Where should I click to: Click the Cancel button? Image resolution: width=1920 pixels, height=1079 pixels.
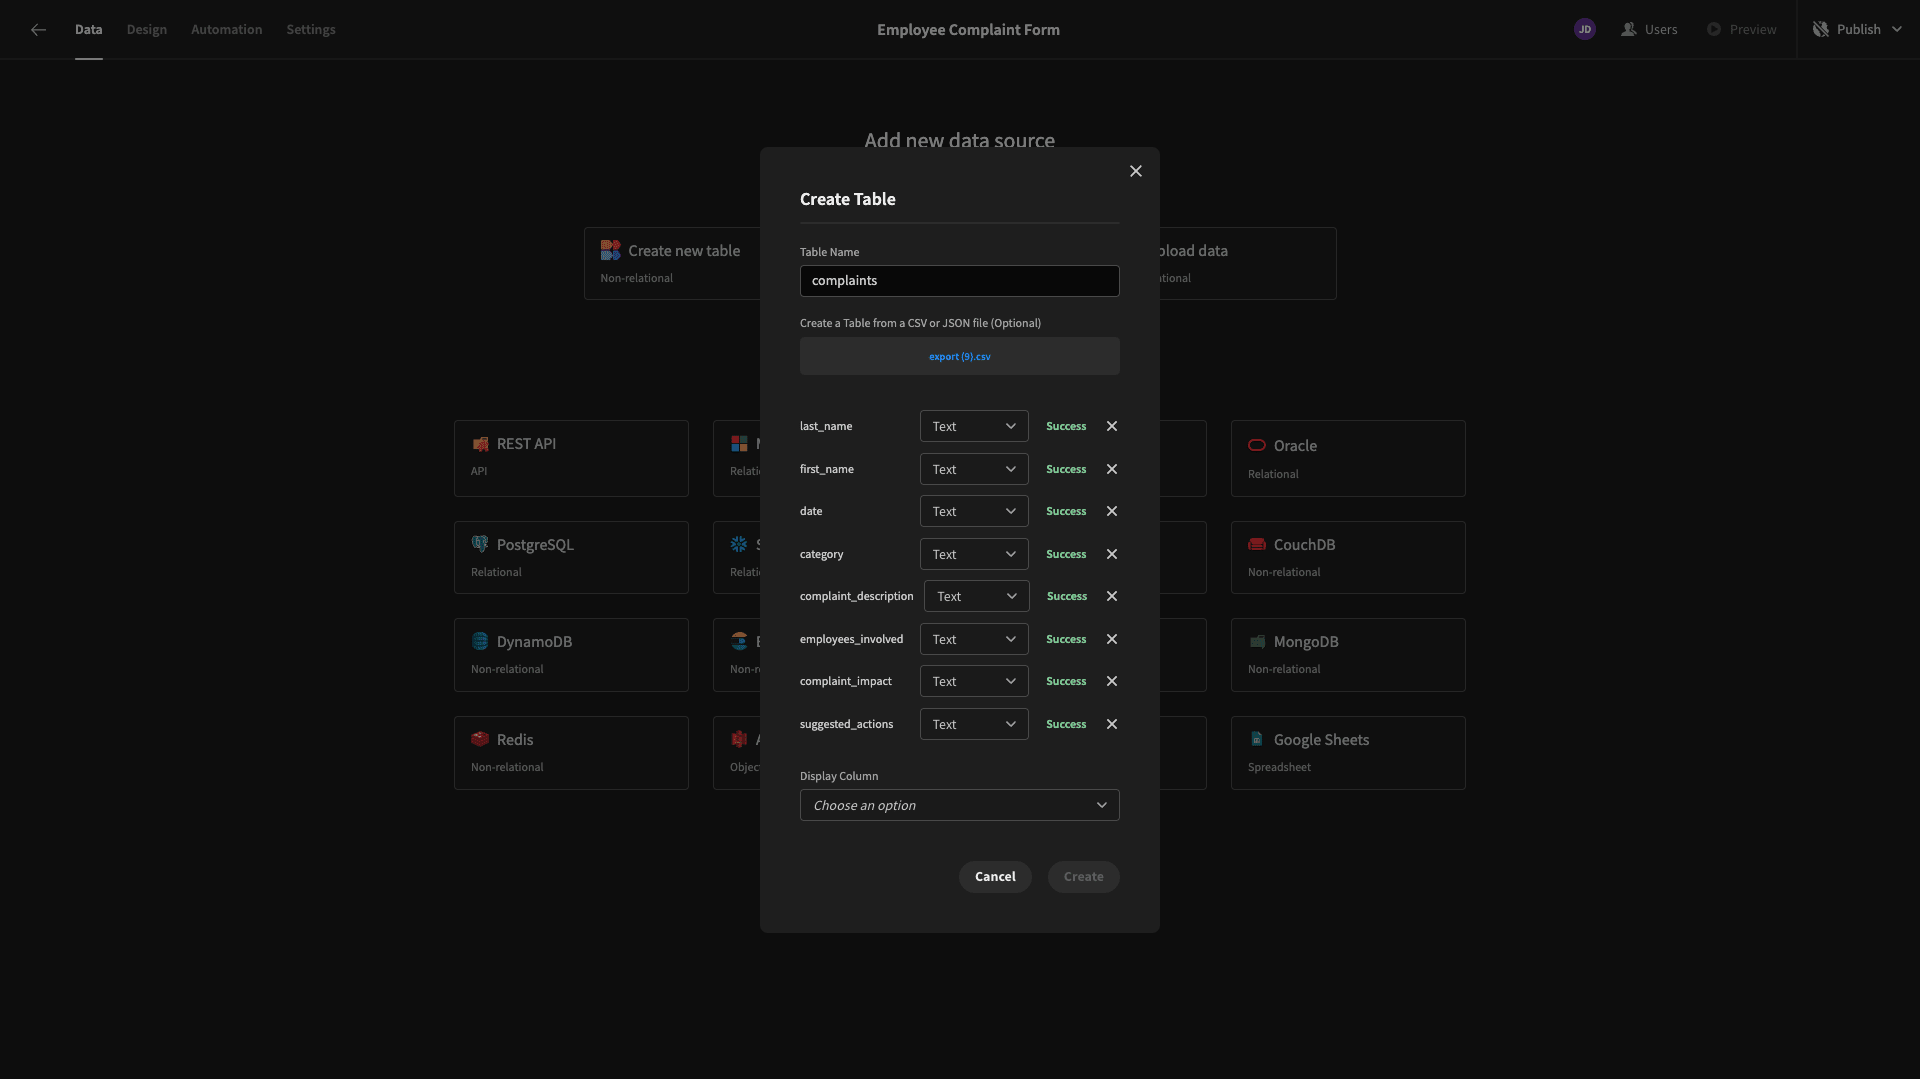tap(995, 877)
